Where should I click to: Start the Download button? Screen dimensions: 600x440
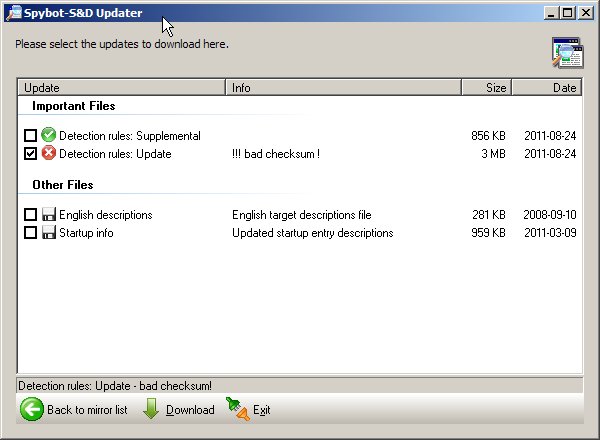[x=178, y=409]
